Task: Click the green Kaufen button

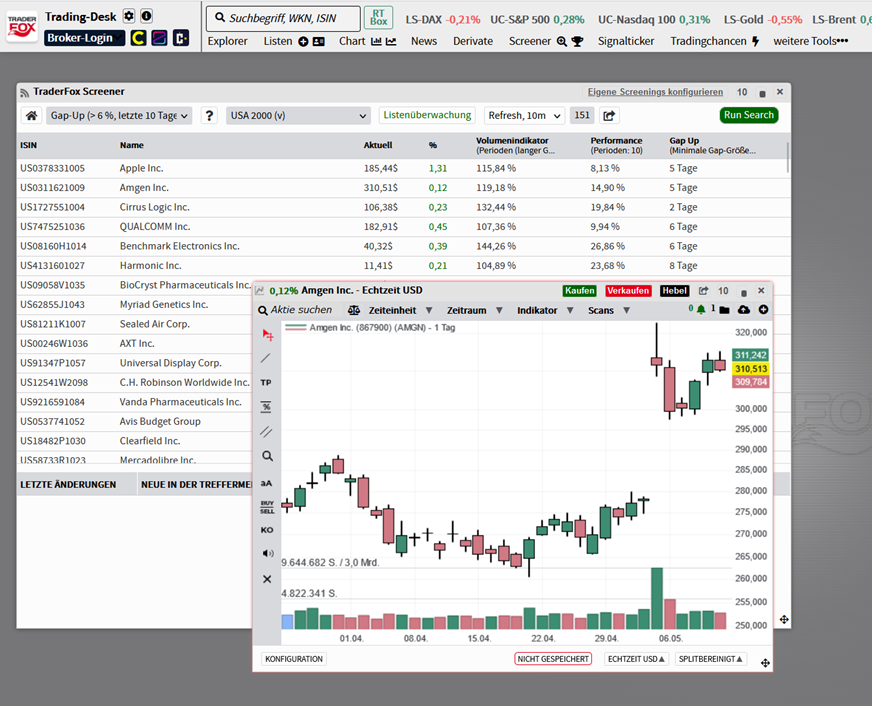Action: tap(579, 291)
